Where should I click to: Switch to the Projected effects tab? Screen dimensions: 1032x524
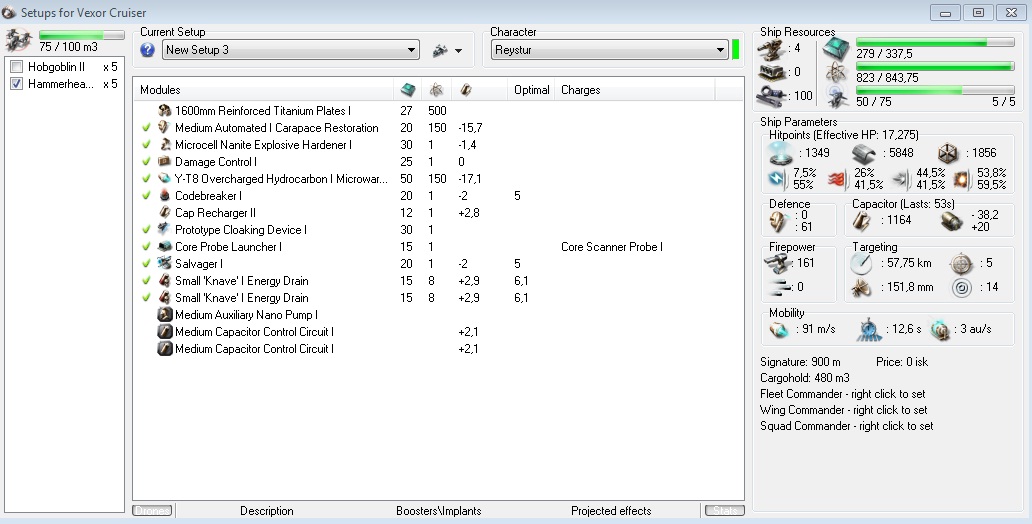click(611, 511)
